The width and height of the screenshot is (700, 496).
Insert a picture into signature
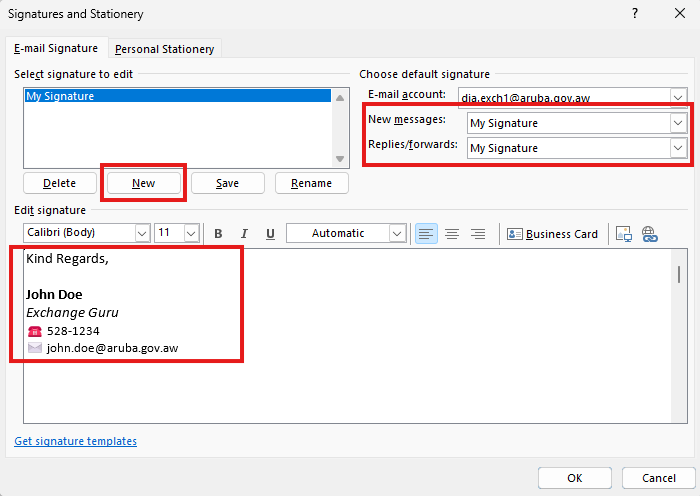624,234
